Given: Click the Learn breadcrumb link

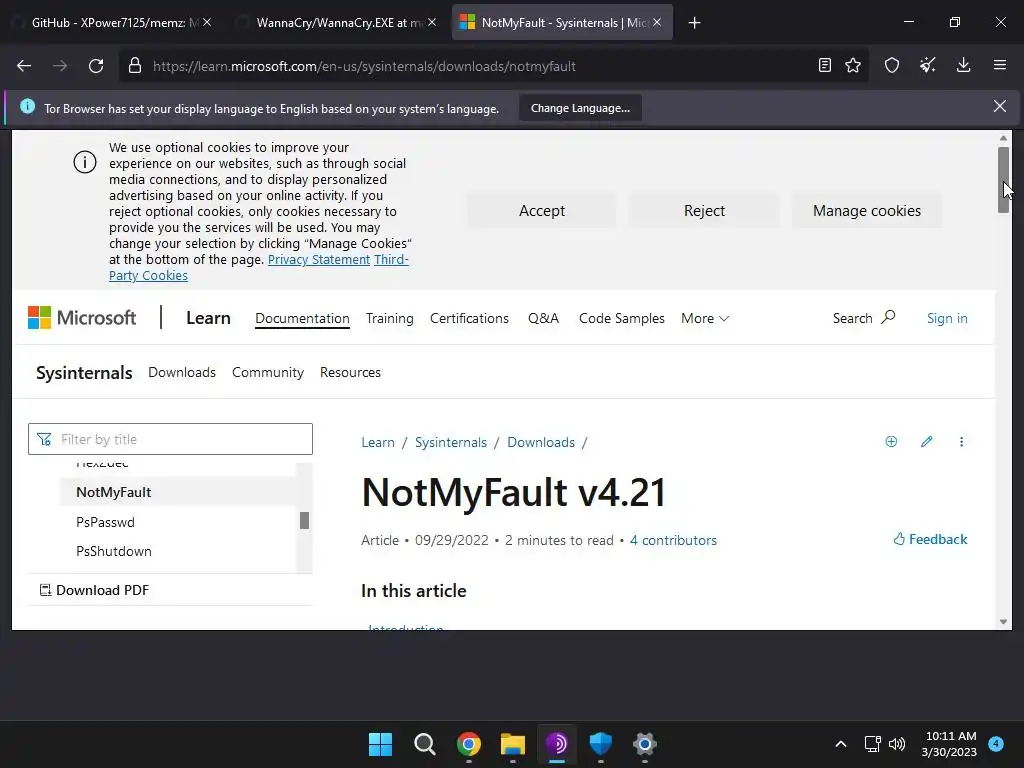Looking at the screenshot, I should pos(378,442).
